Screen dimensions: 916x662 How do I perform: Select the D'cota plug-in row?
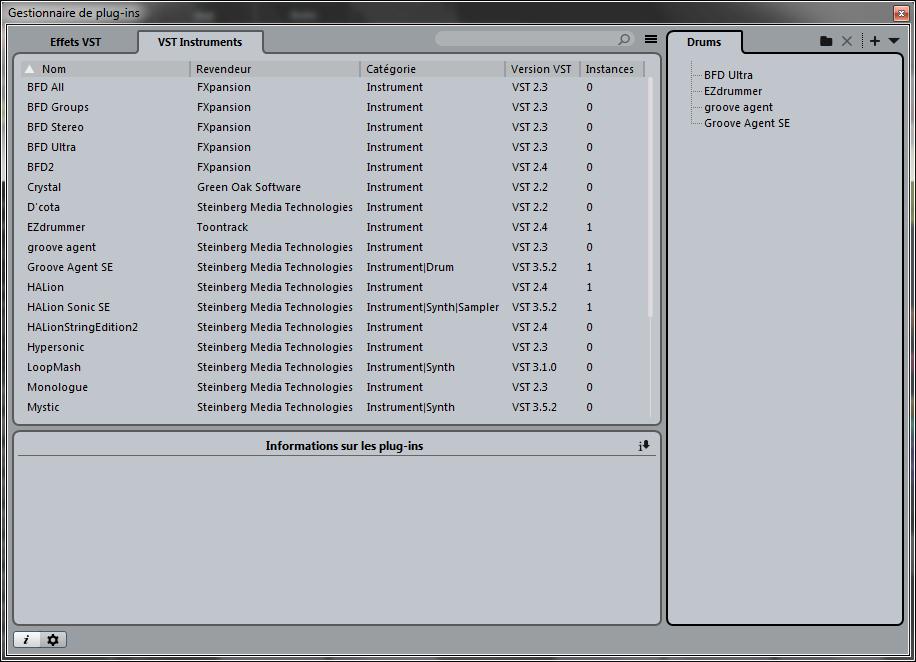coord(334,207)
